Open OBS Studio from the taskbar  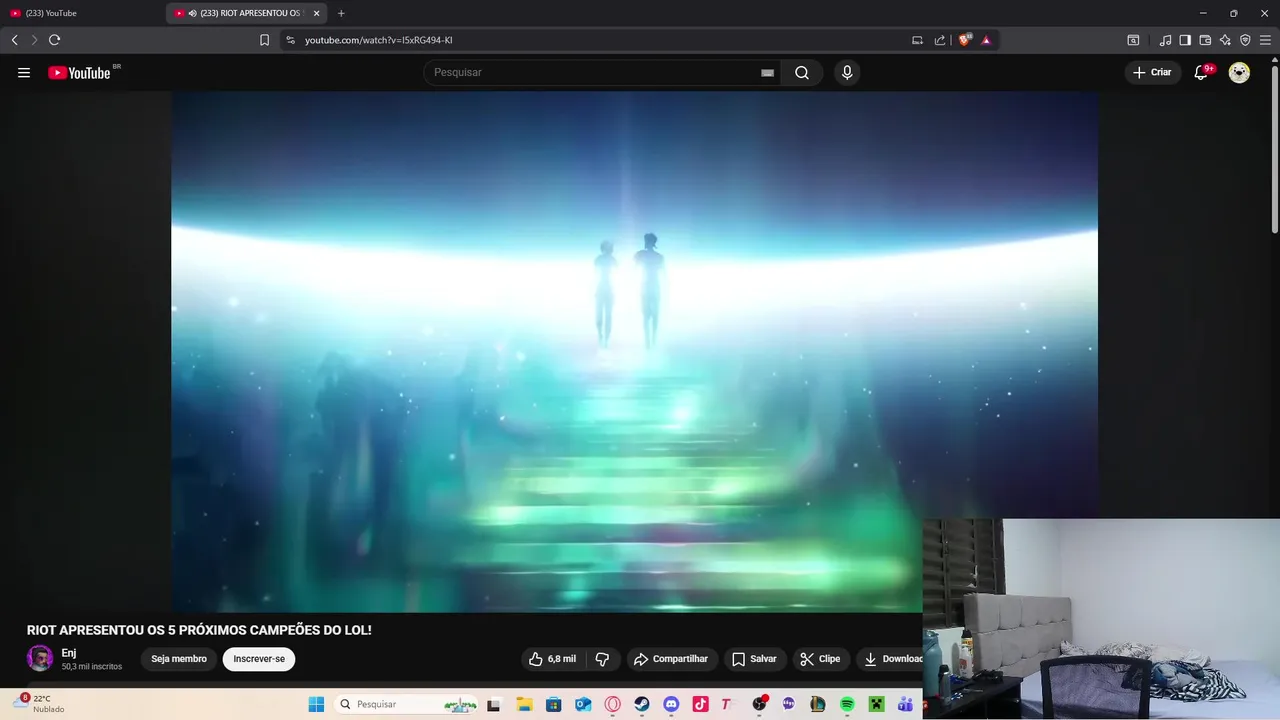point(759,704)
